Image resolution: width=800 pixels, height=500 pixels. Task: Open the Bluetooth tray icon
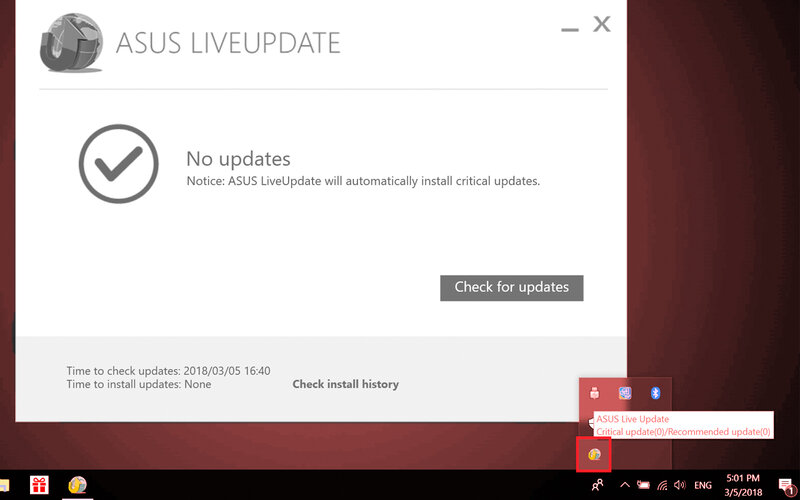(x=656, y=393)
